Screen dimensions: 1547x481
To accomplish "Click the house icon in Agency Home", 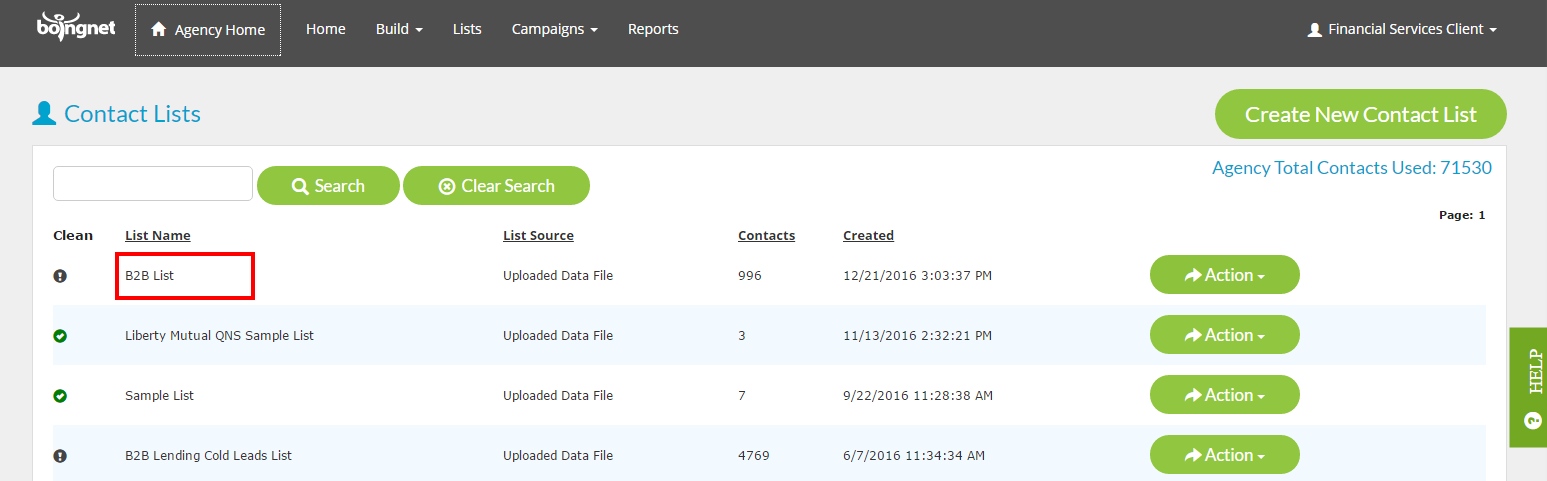I will click(158, 30).
